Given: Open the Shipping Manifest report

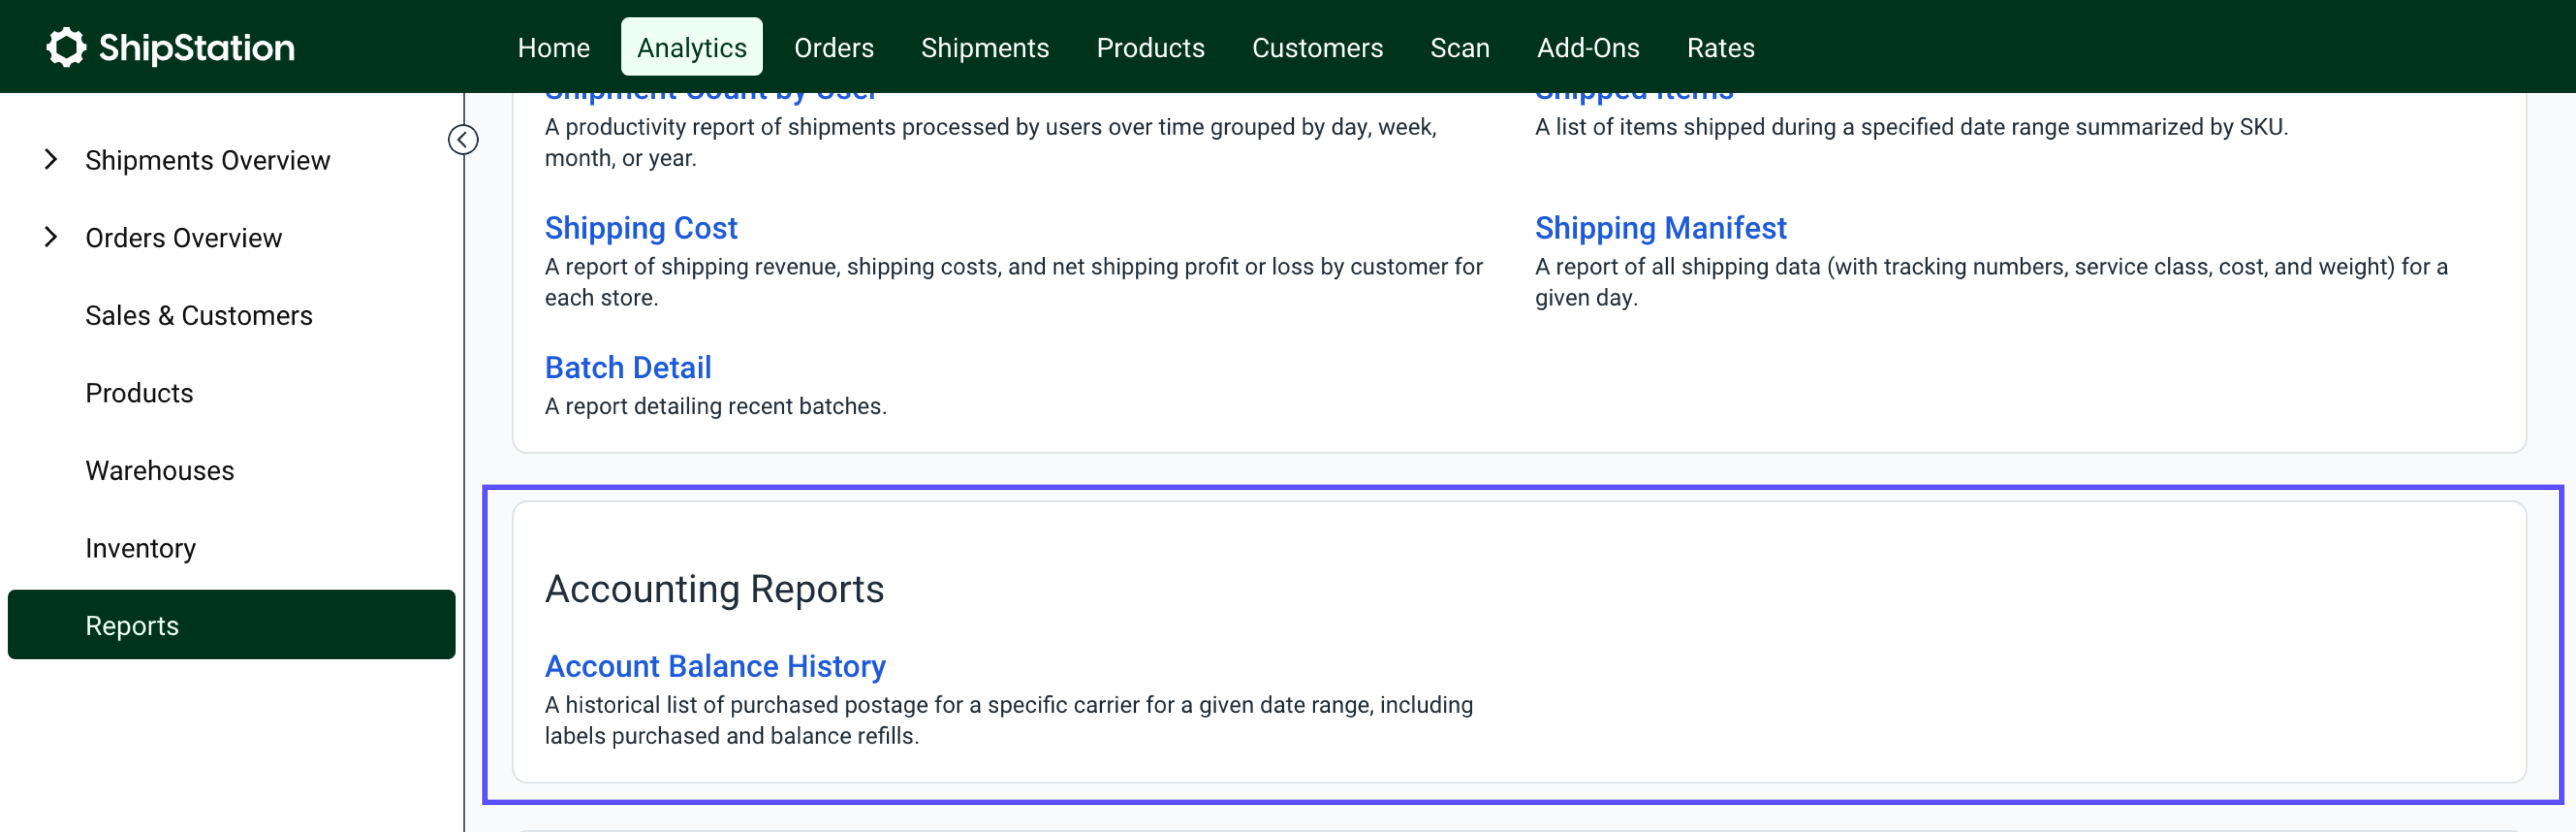Looking at the screenshot, I should 1660,228.
